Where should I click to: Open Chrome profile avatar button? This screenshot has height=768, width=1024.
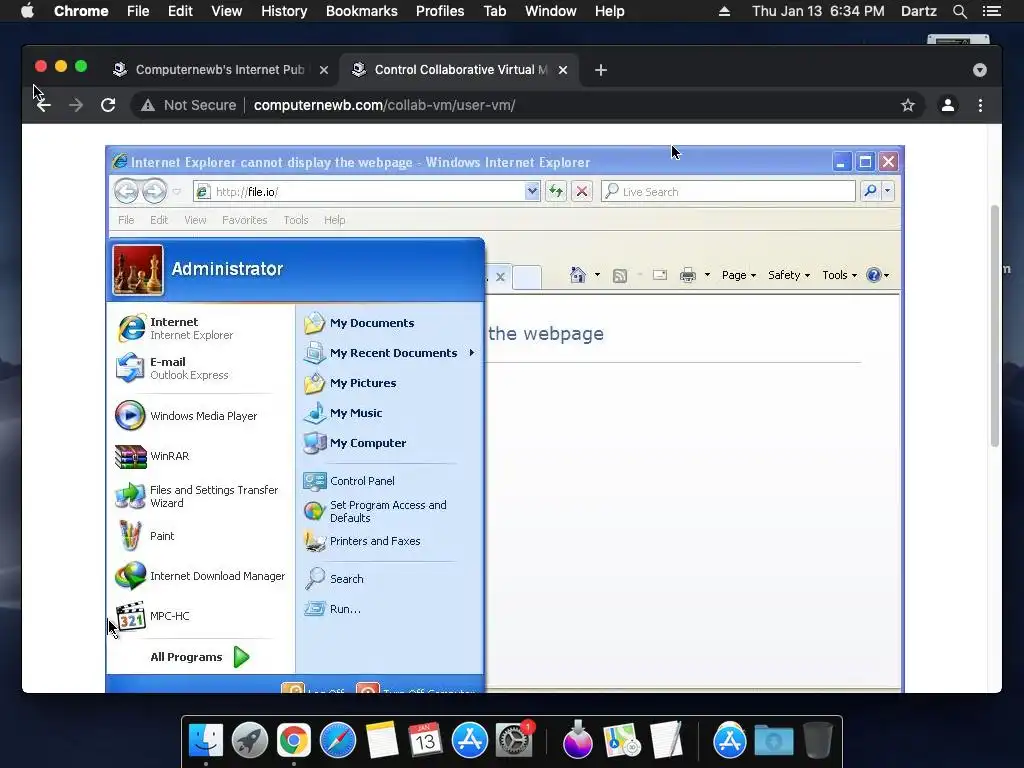tap(948, 105)
